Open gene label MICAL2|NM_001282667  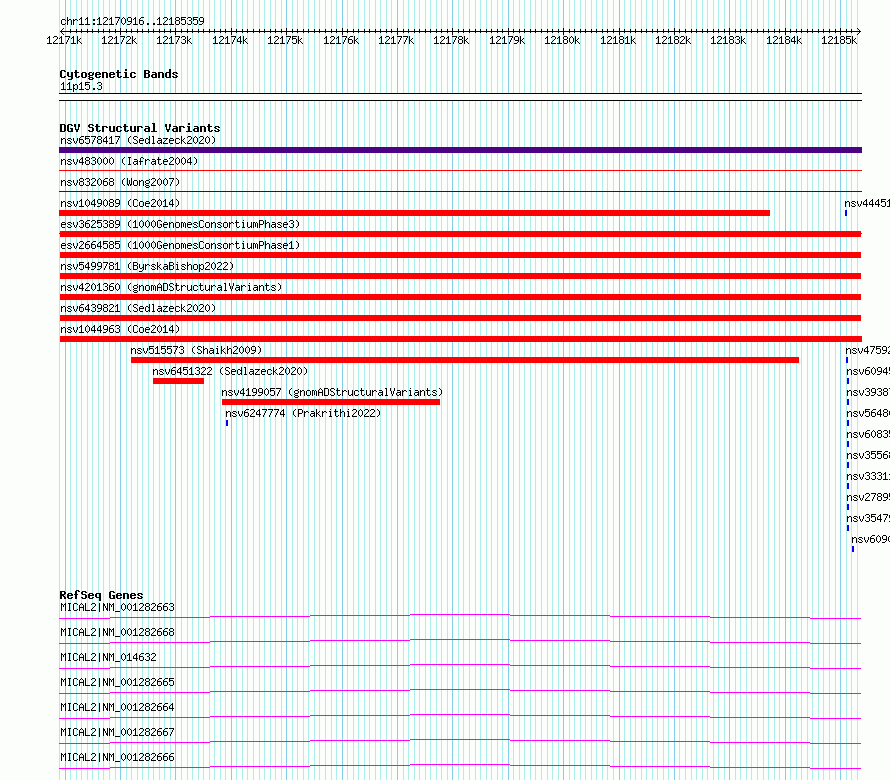117,732
